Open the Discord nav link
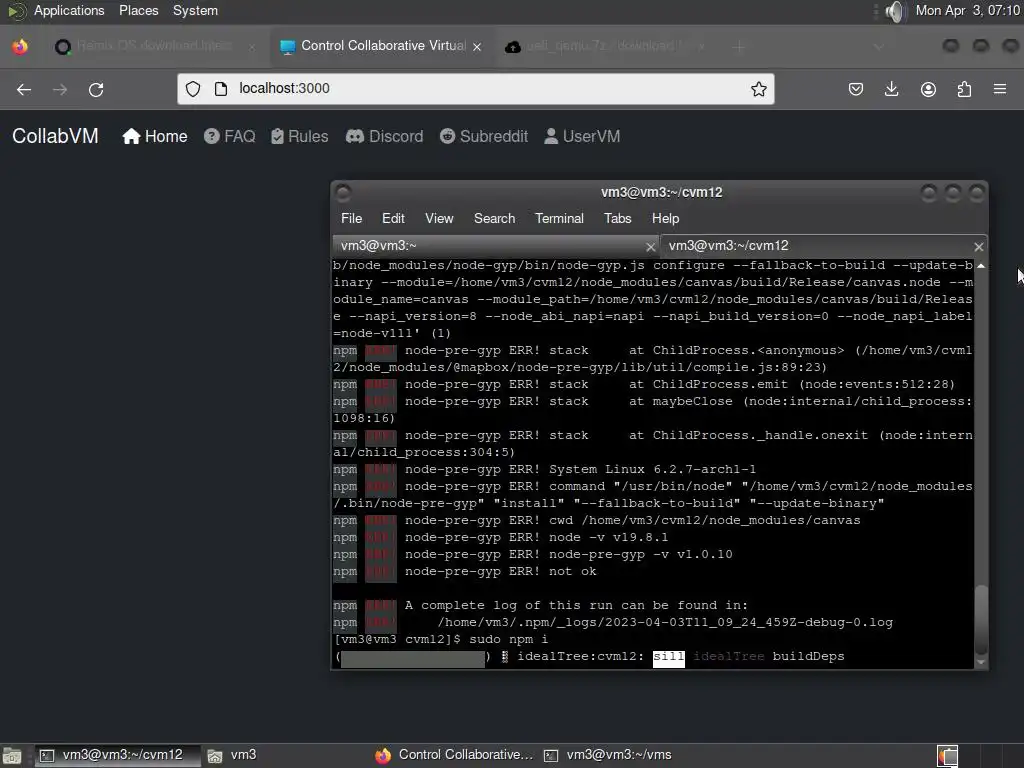Screen dimensions: 1024x768 pos(384,136)
